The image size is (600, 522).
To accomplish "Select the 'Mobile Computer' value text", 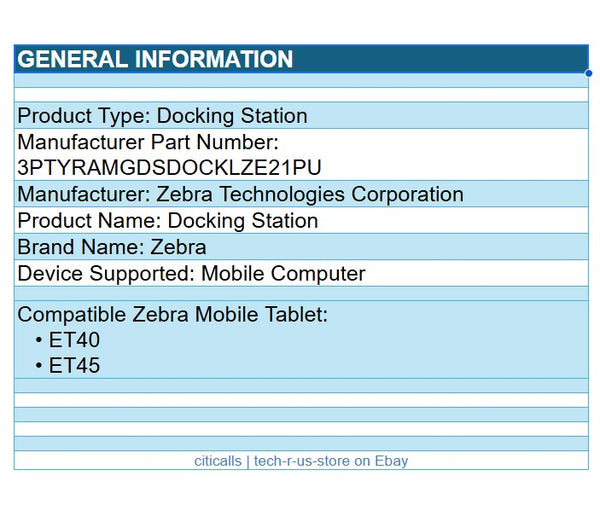I will tap(284, 273).
